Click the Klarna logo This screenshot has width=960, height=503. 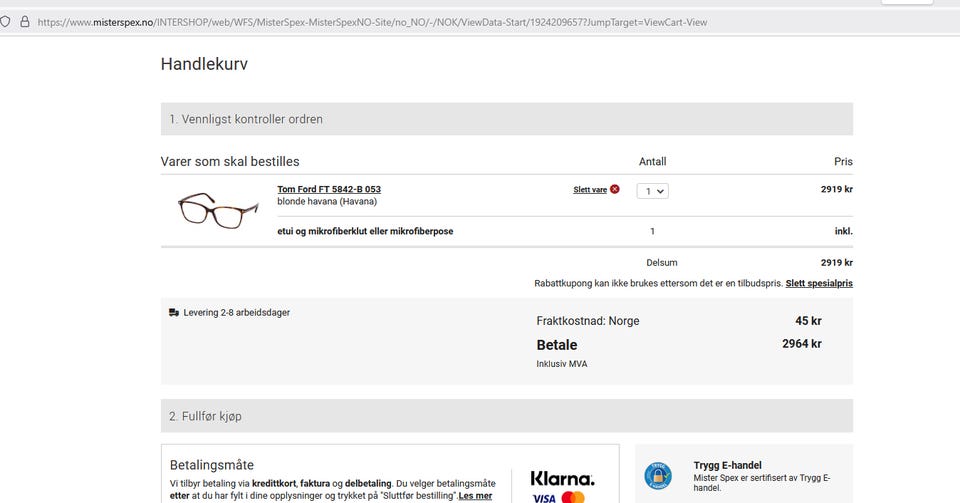pyautogui.click(x=562, y=479)
